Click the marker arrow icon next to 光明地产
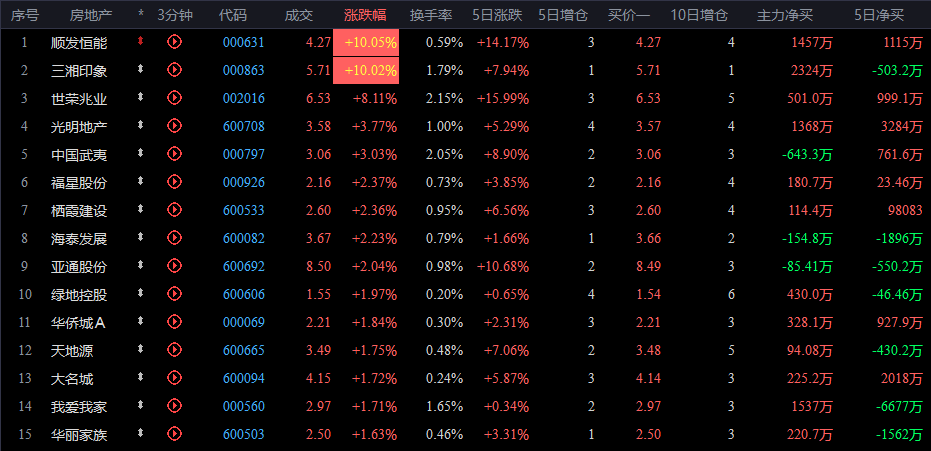 point(141,126)
